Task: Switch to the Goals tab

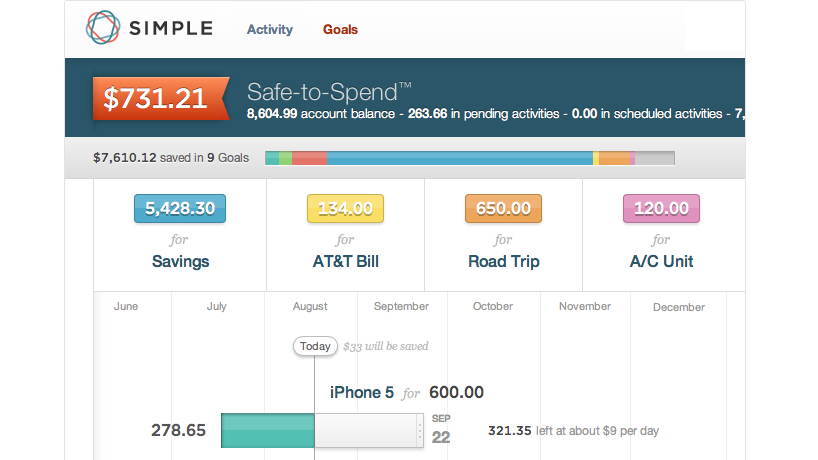Action: pos(340,30)
